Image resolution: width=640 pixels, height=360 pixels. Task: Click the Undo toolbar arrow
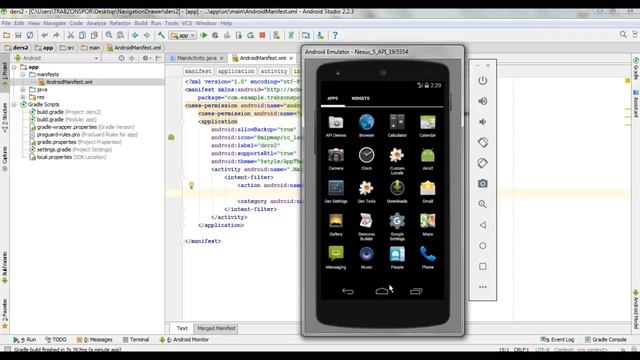pyautogui.click(x=44, y=36)
